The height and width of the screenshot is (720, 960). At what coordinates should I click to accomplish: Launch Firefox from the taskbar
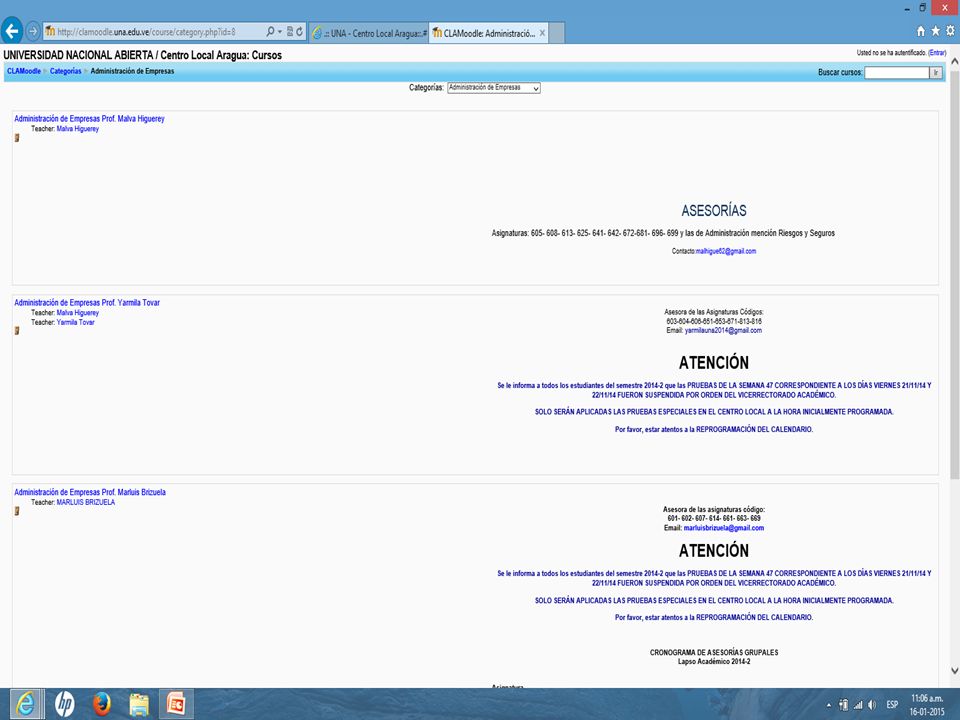click(102, 703)
